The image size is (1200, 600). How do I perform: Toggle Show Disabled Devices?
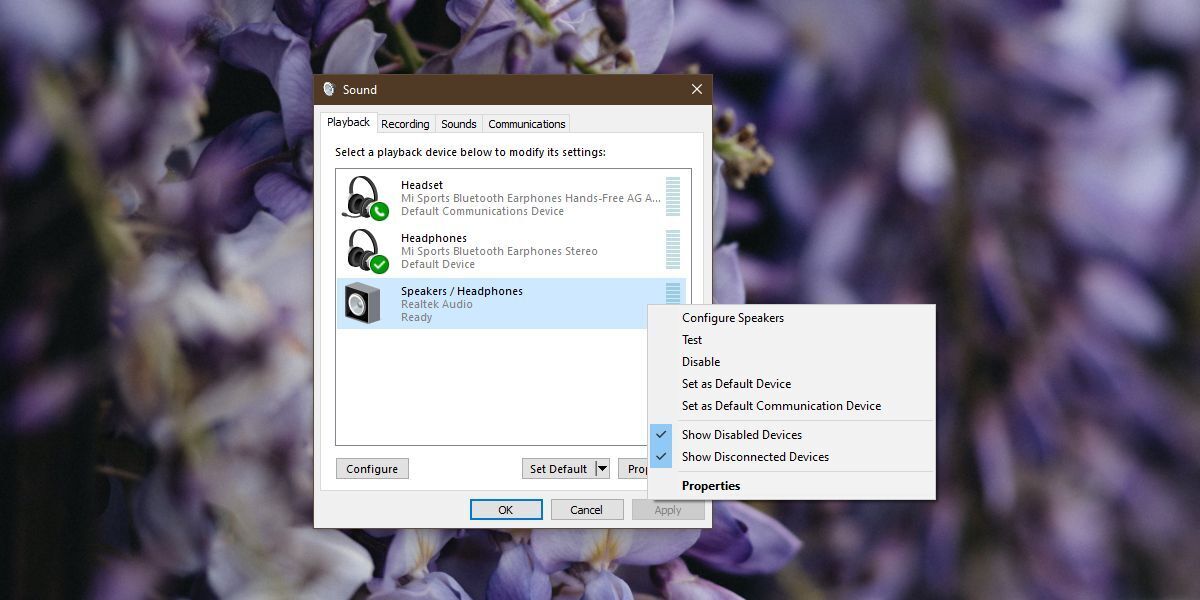click(x=742, y=434)
